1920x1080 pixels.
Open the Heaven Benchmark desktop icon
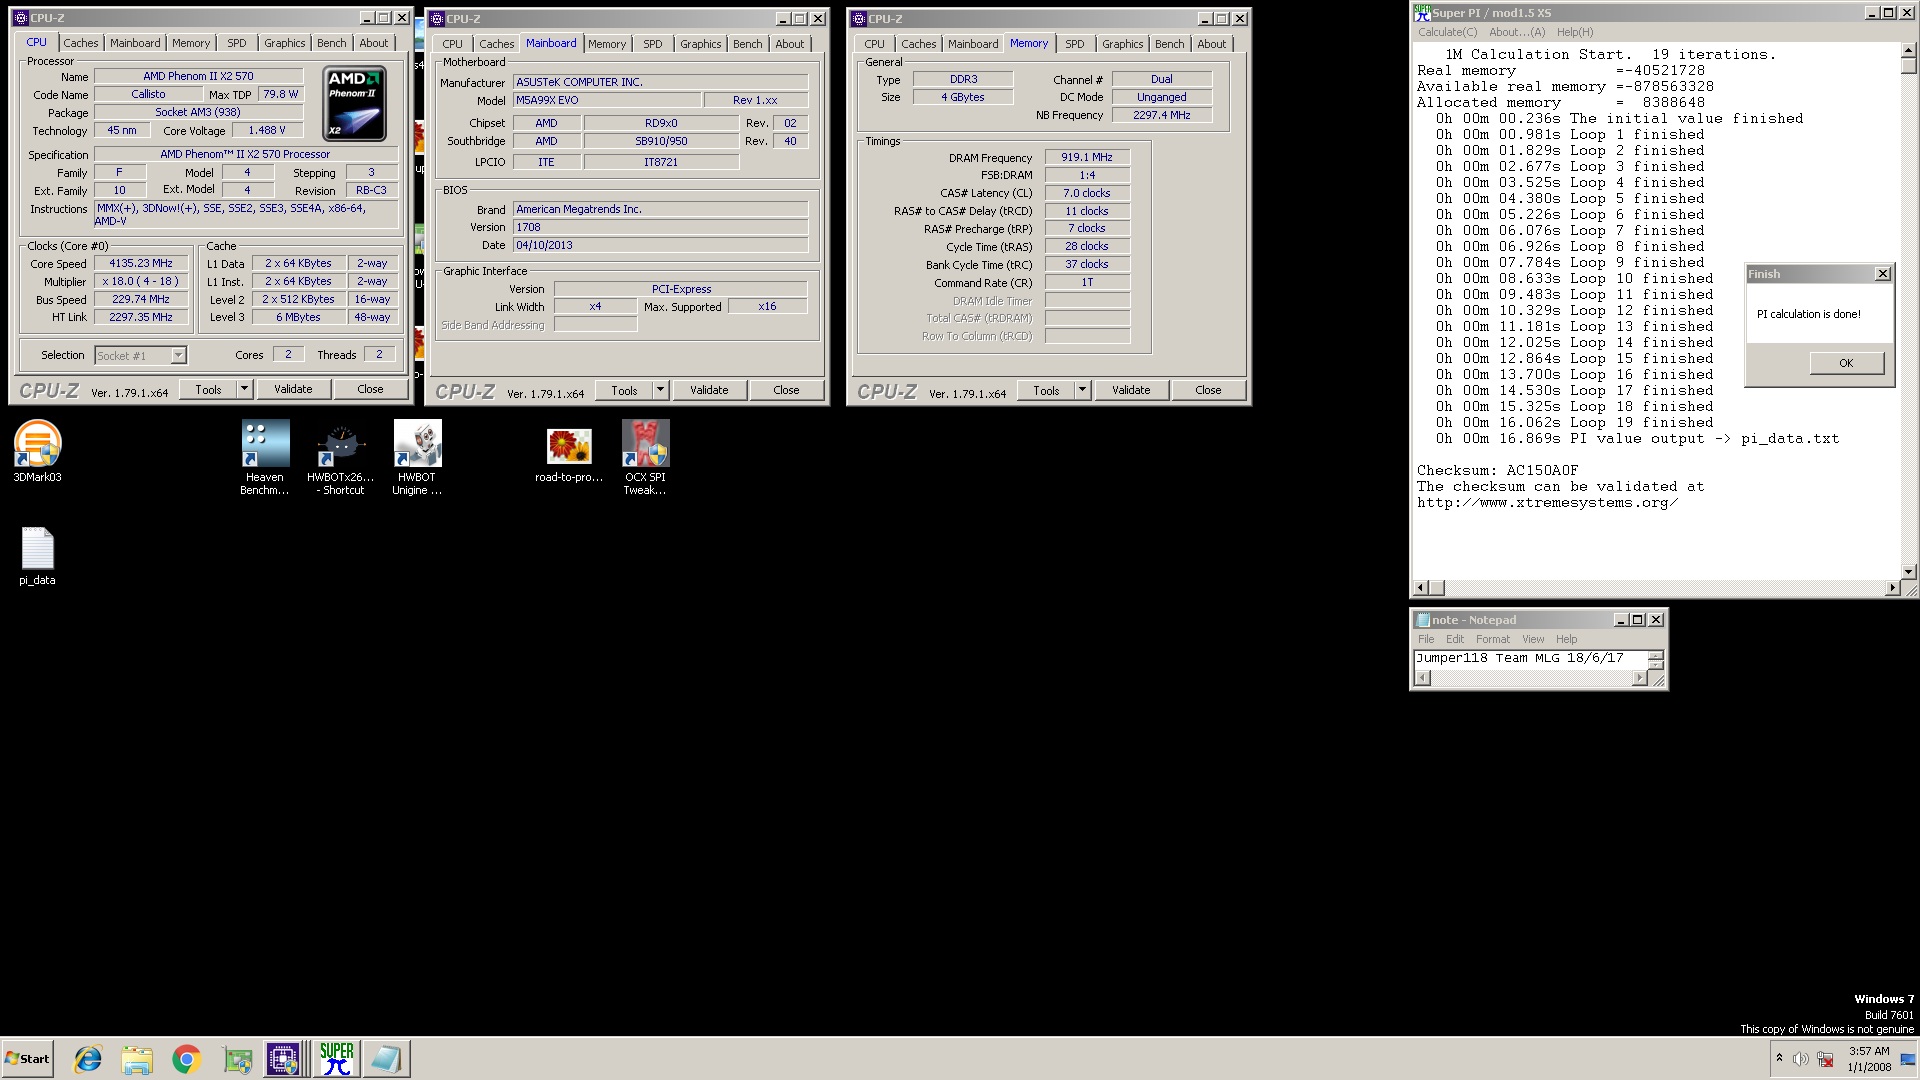pos(265,457)
